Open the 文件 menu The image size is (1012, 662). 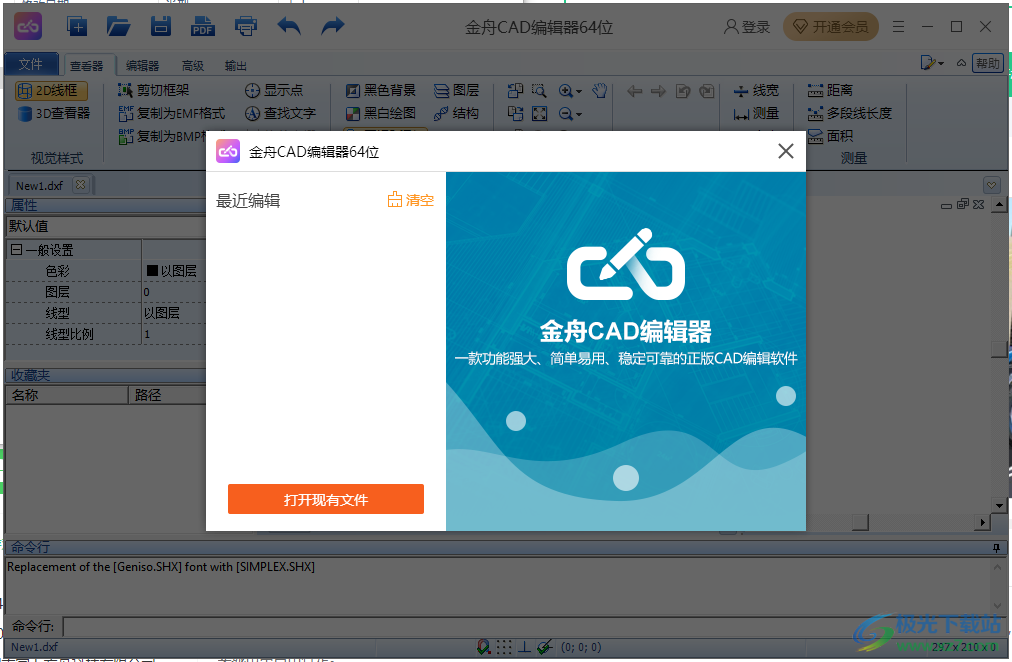tap(31, 64)
